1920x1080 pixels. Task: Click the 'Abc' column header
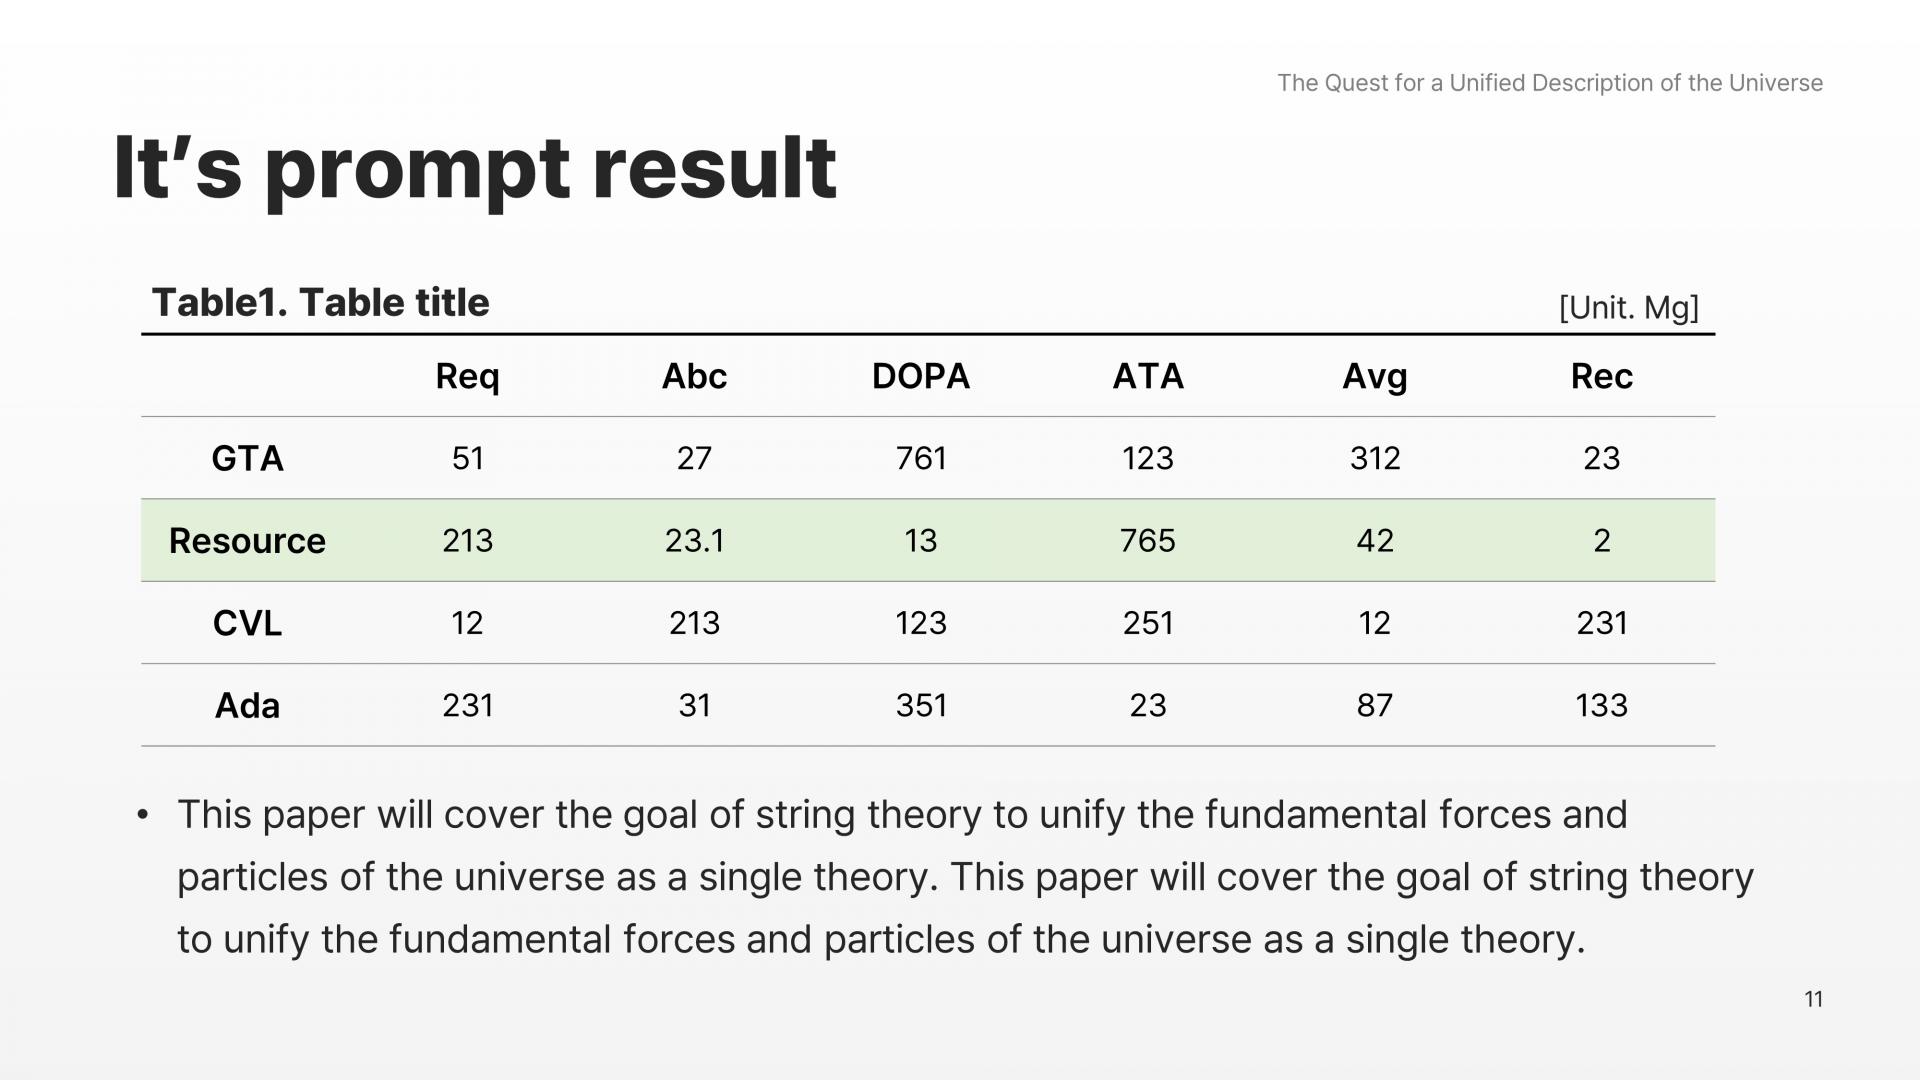[694, 376]
